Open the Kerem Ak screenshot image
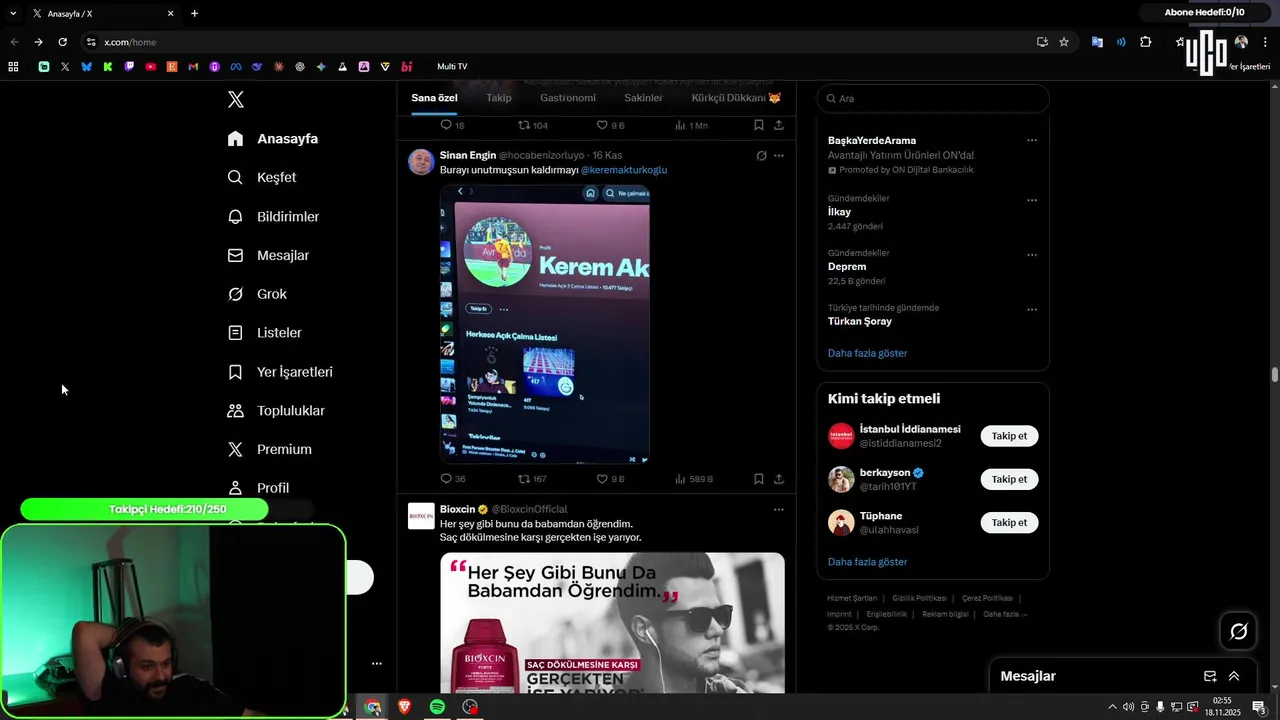1280x720 pixels. [x=545, y=324]
